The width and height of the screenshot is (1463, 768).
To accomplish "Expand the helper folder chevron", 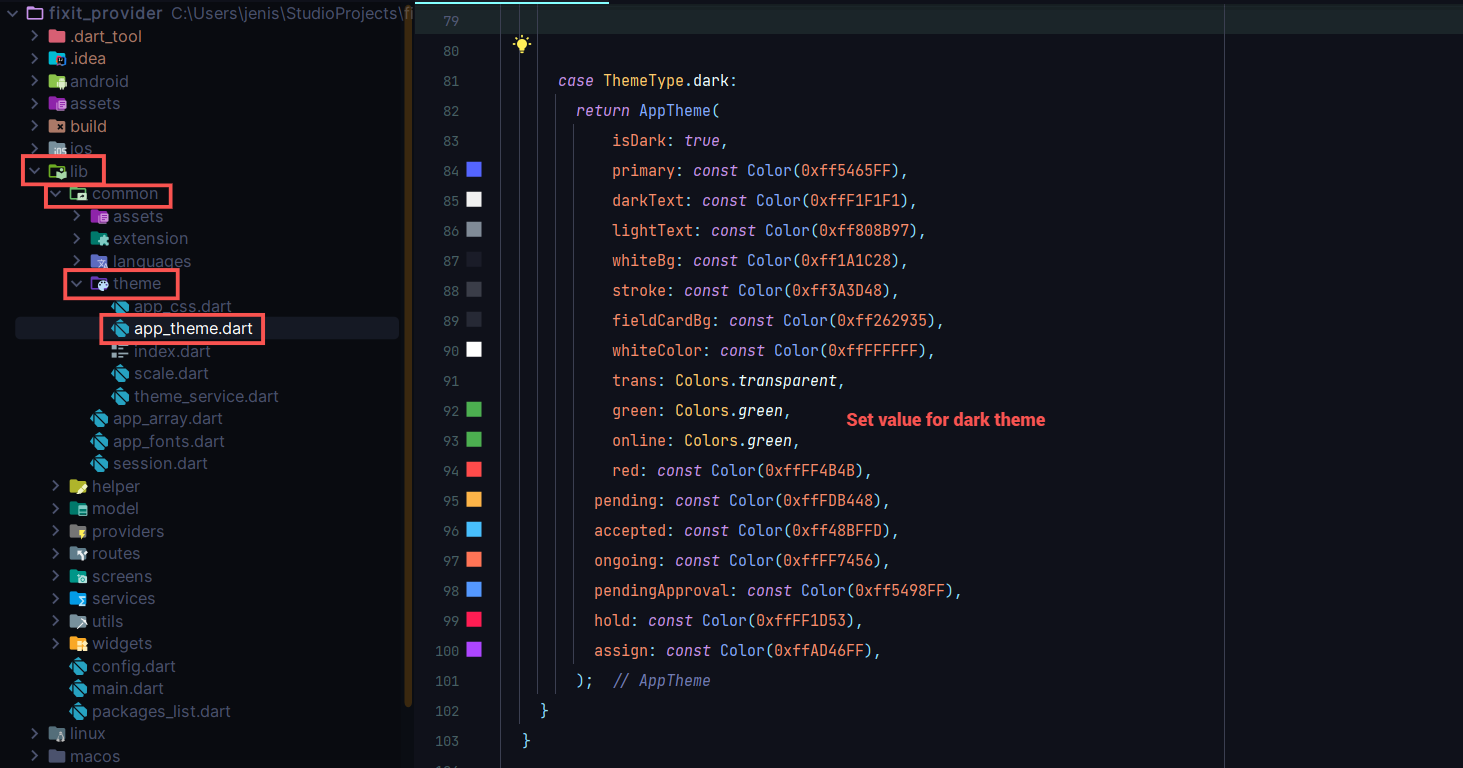I will (56, 487).
